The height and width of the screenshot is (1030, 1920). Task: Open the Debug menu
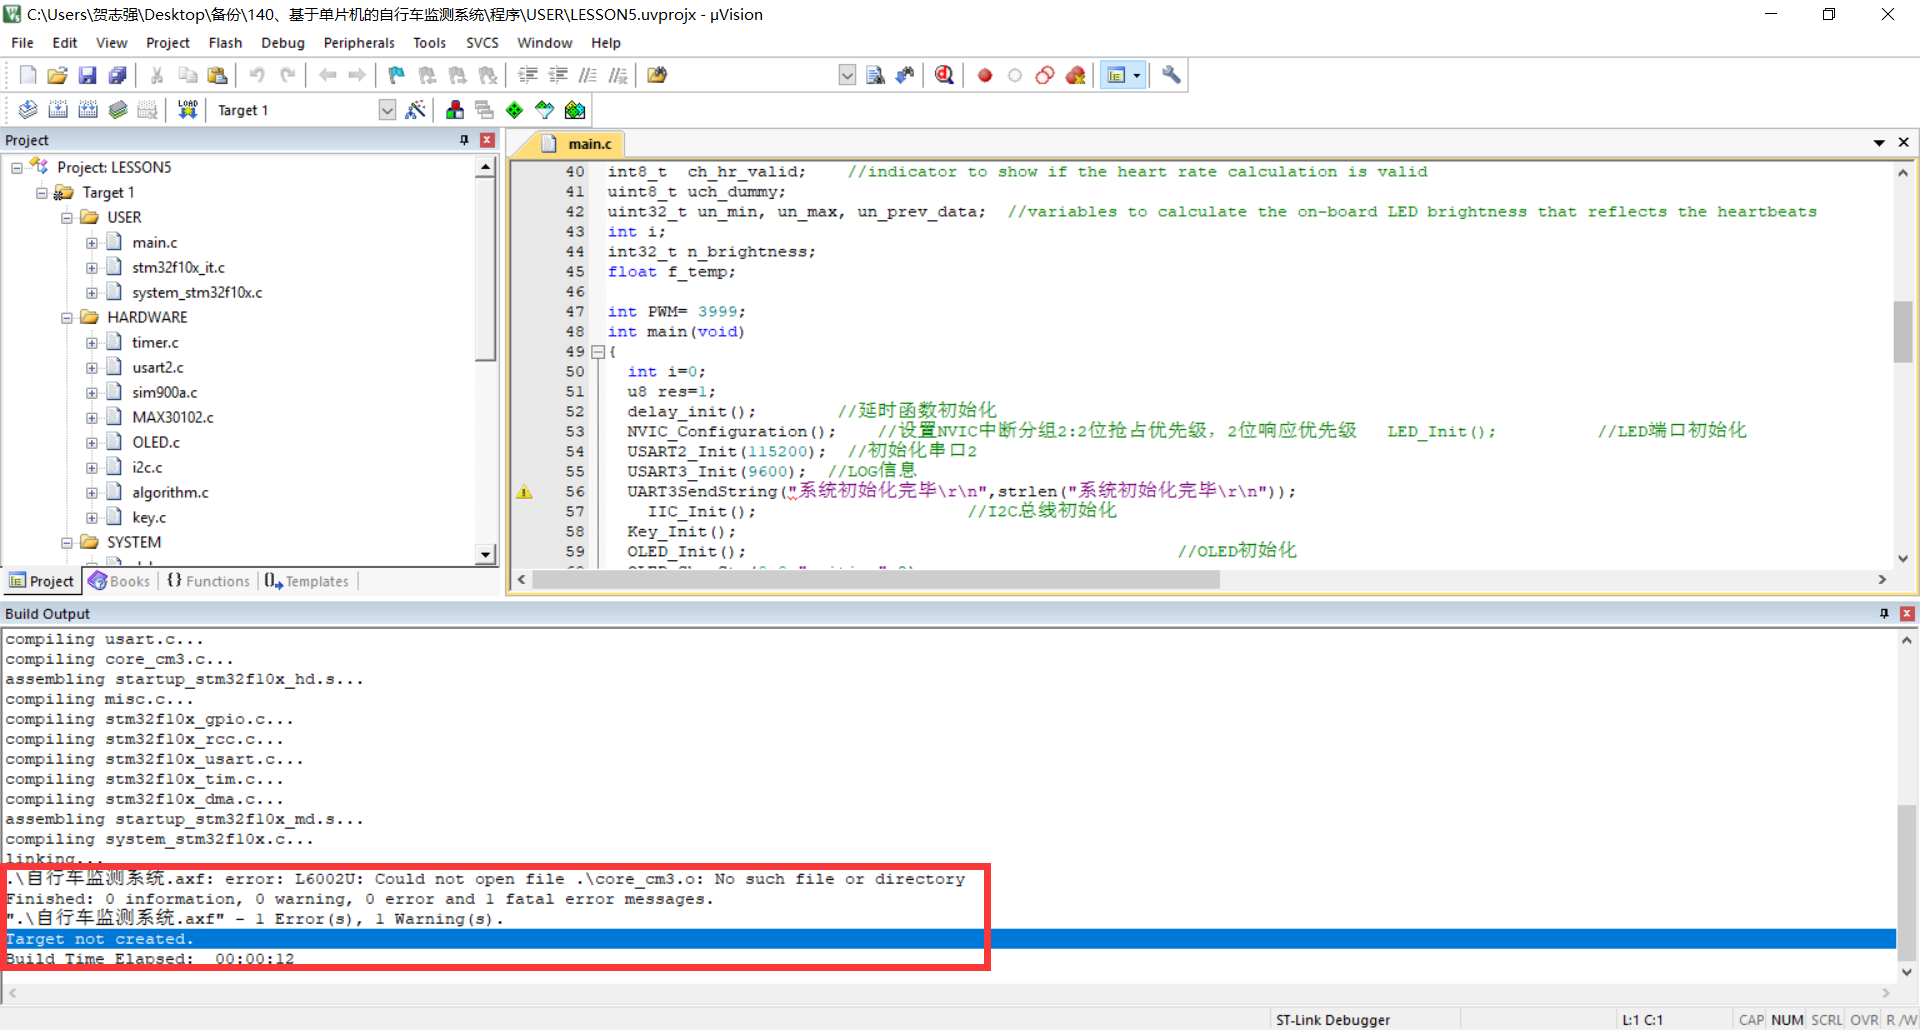pyautogui.click(x=283, y=43)
